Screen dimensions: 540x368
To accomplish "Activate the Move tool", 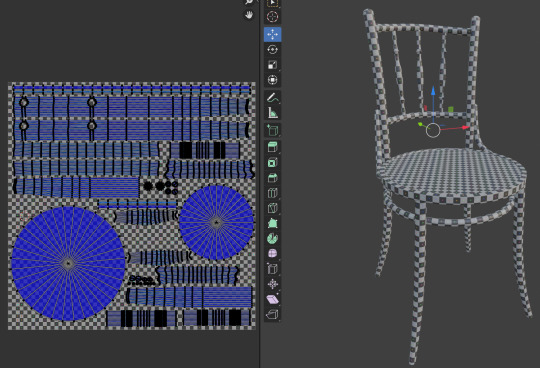I will pos(272,34).
